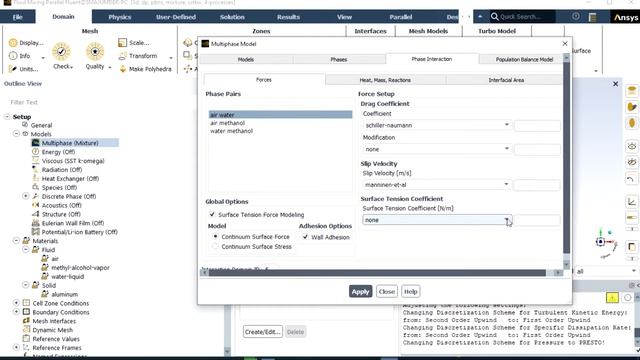Select aluminum solid material

(64, 294)
